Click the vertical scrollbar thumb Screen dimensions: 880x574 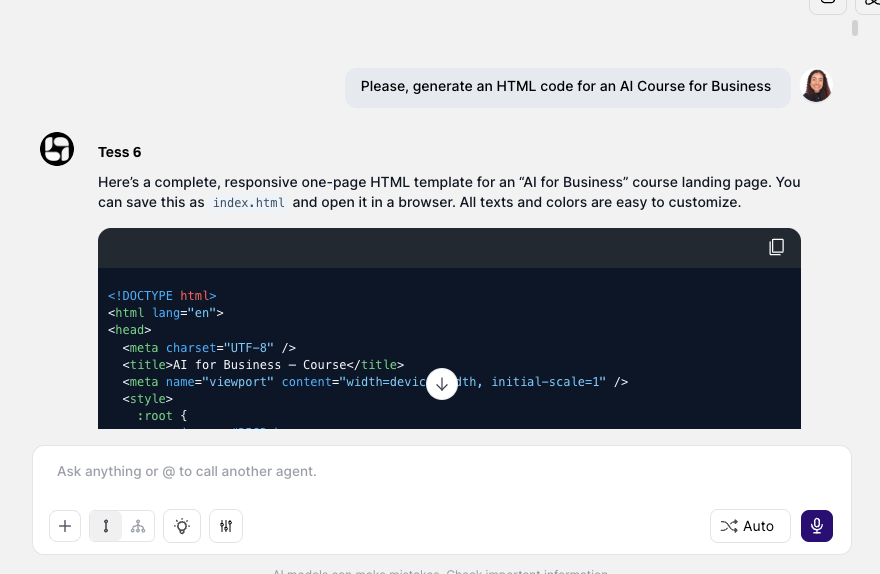click(x=855, y=28)
